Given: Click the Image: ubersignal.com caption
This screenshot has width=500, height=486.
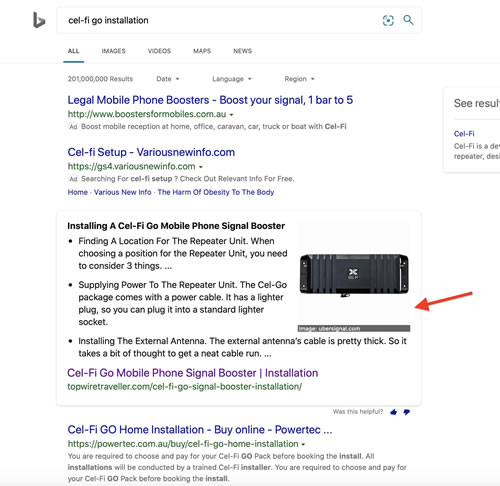Looking at the screenshot, I should pyautogui.click(x=354, y=329).
